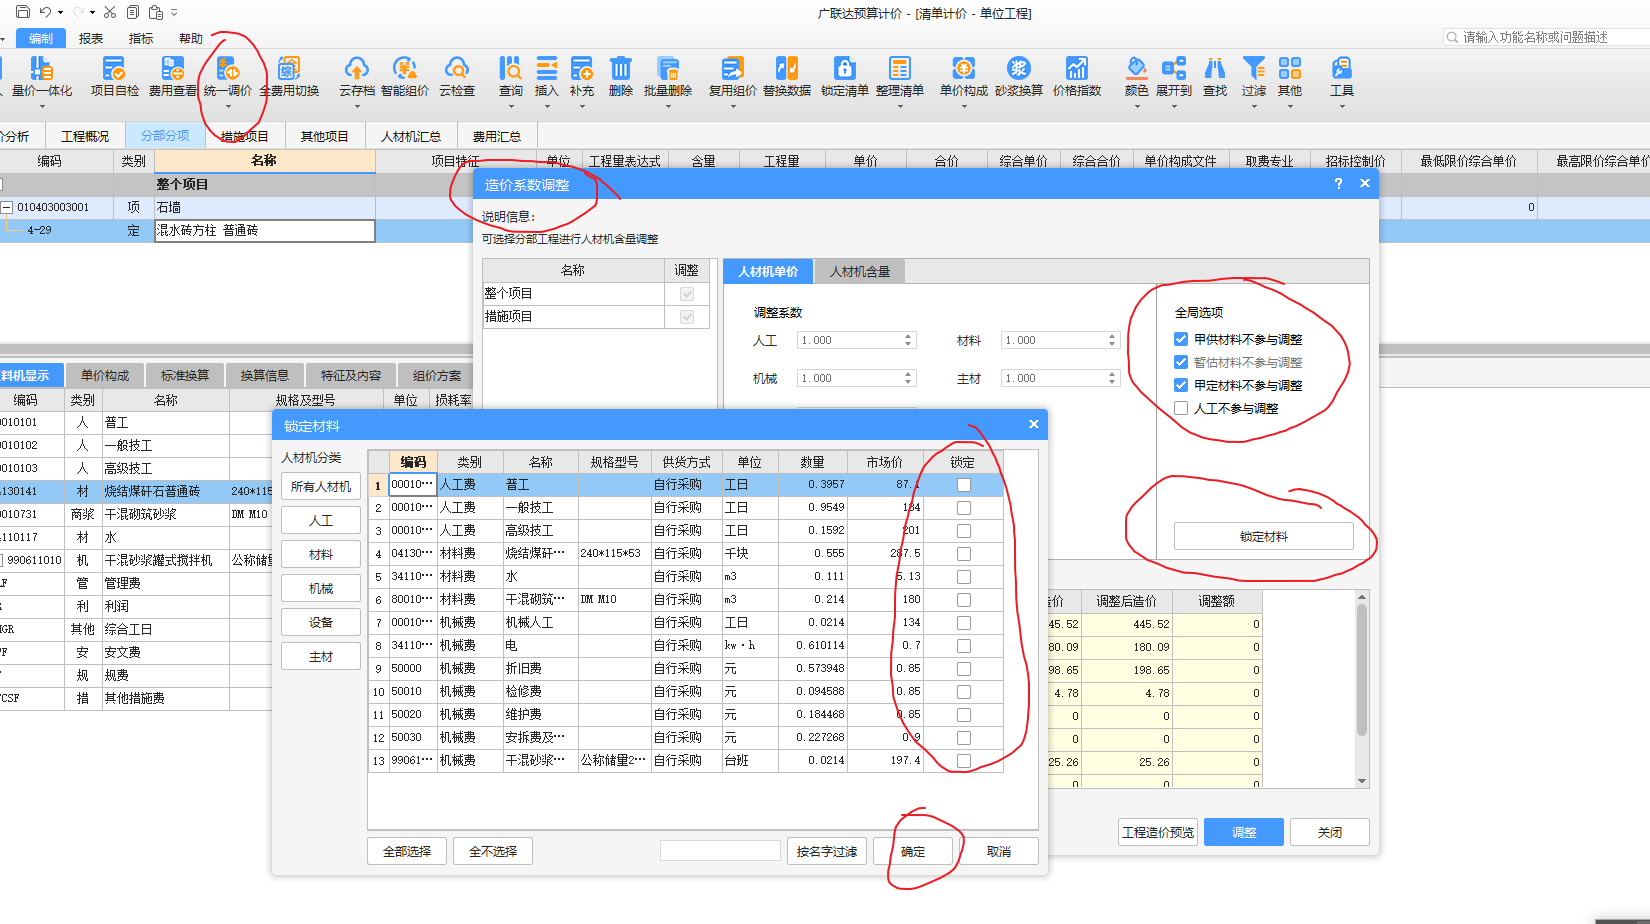The height and width of the screenshot is (924, 1650).
Task: Click 按名字过滤 button
Action: coord(826,851)
